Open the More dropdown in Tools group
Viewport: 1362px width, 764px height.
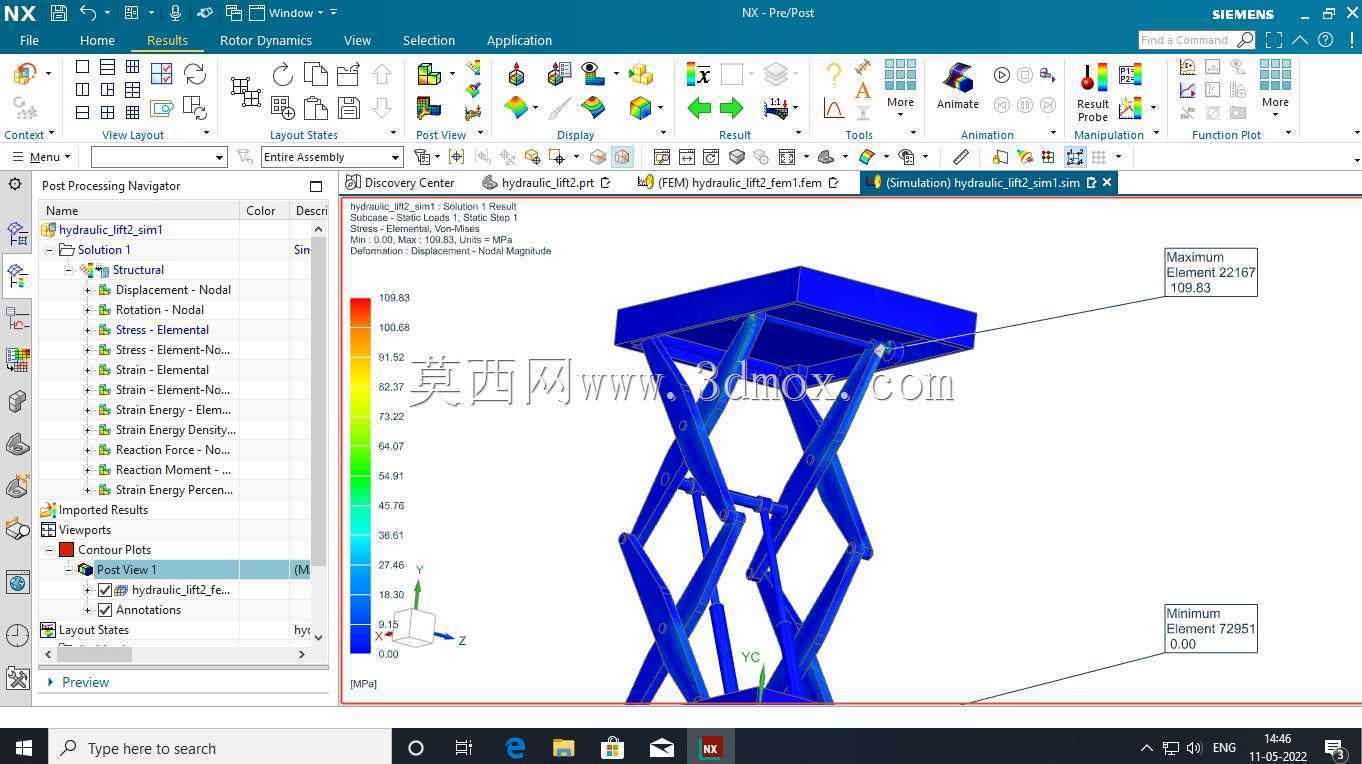[900, 88]
